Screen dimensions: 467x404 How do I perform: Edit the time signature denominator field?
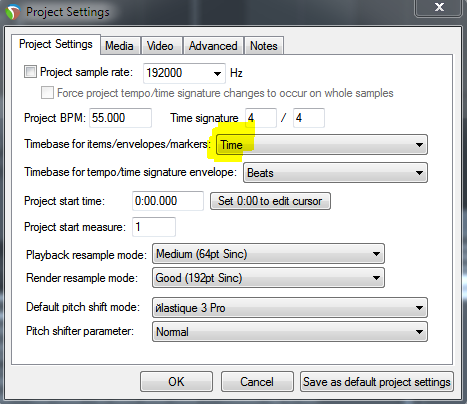[x=309, y=118]
